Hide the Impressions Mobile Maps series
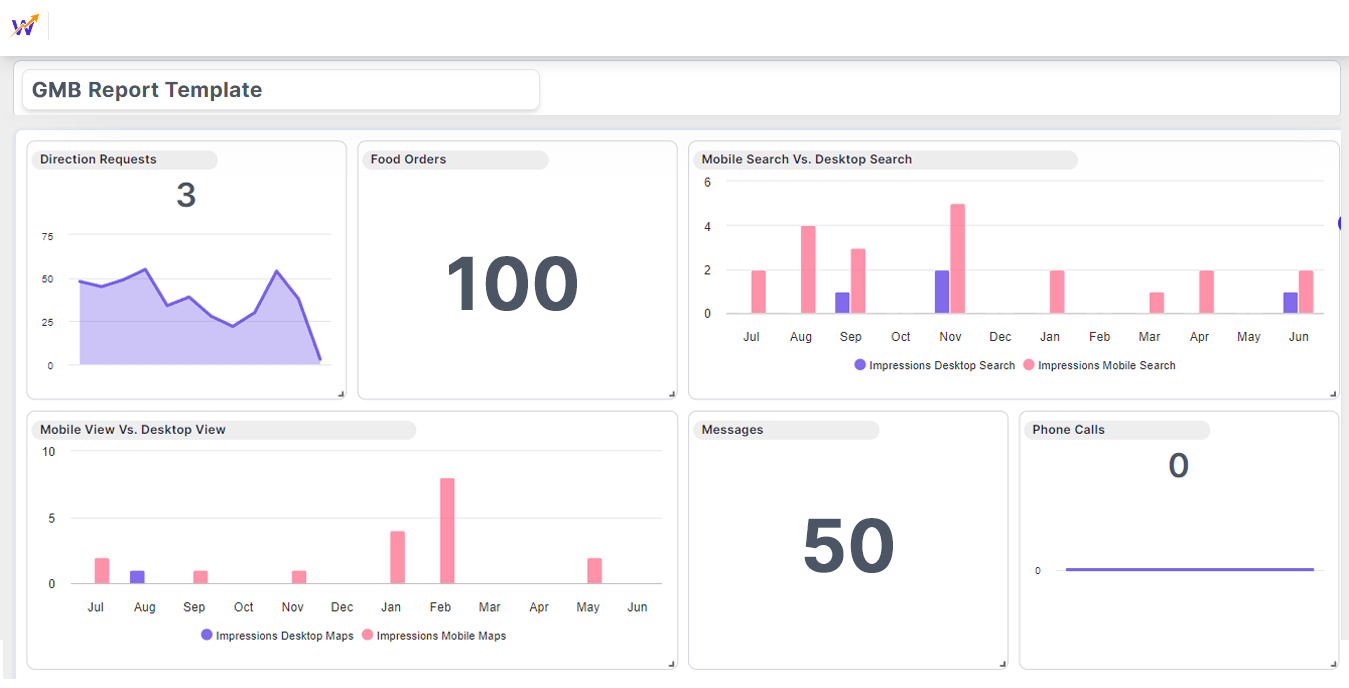 pos(434,636)
